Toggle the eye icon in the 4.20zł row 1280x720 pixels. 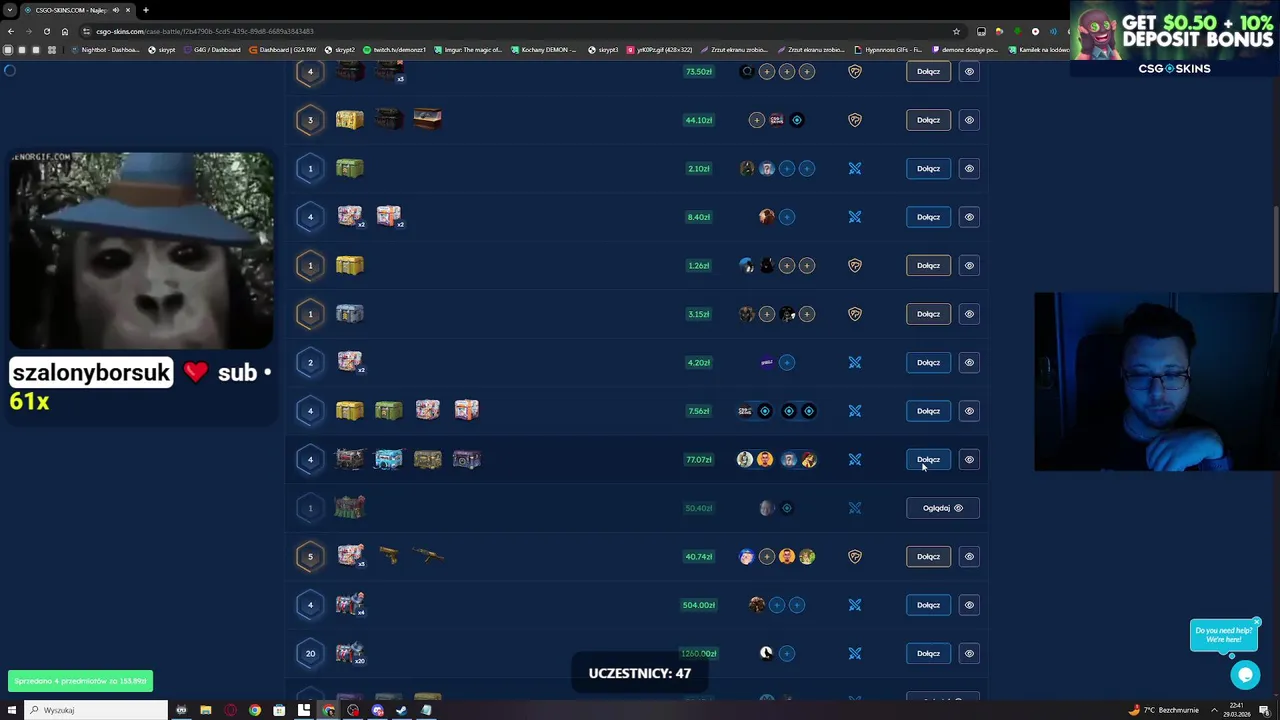[x=969, y=362]
